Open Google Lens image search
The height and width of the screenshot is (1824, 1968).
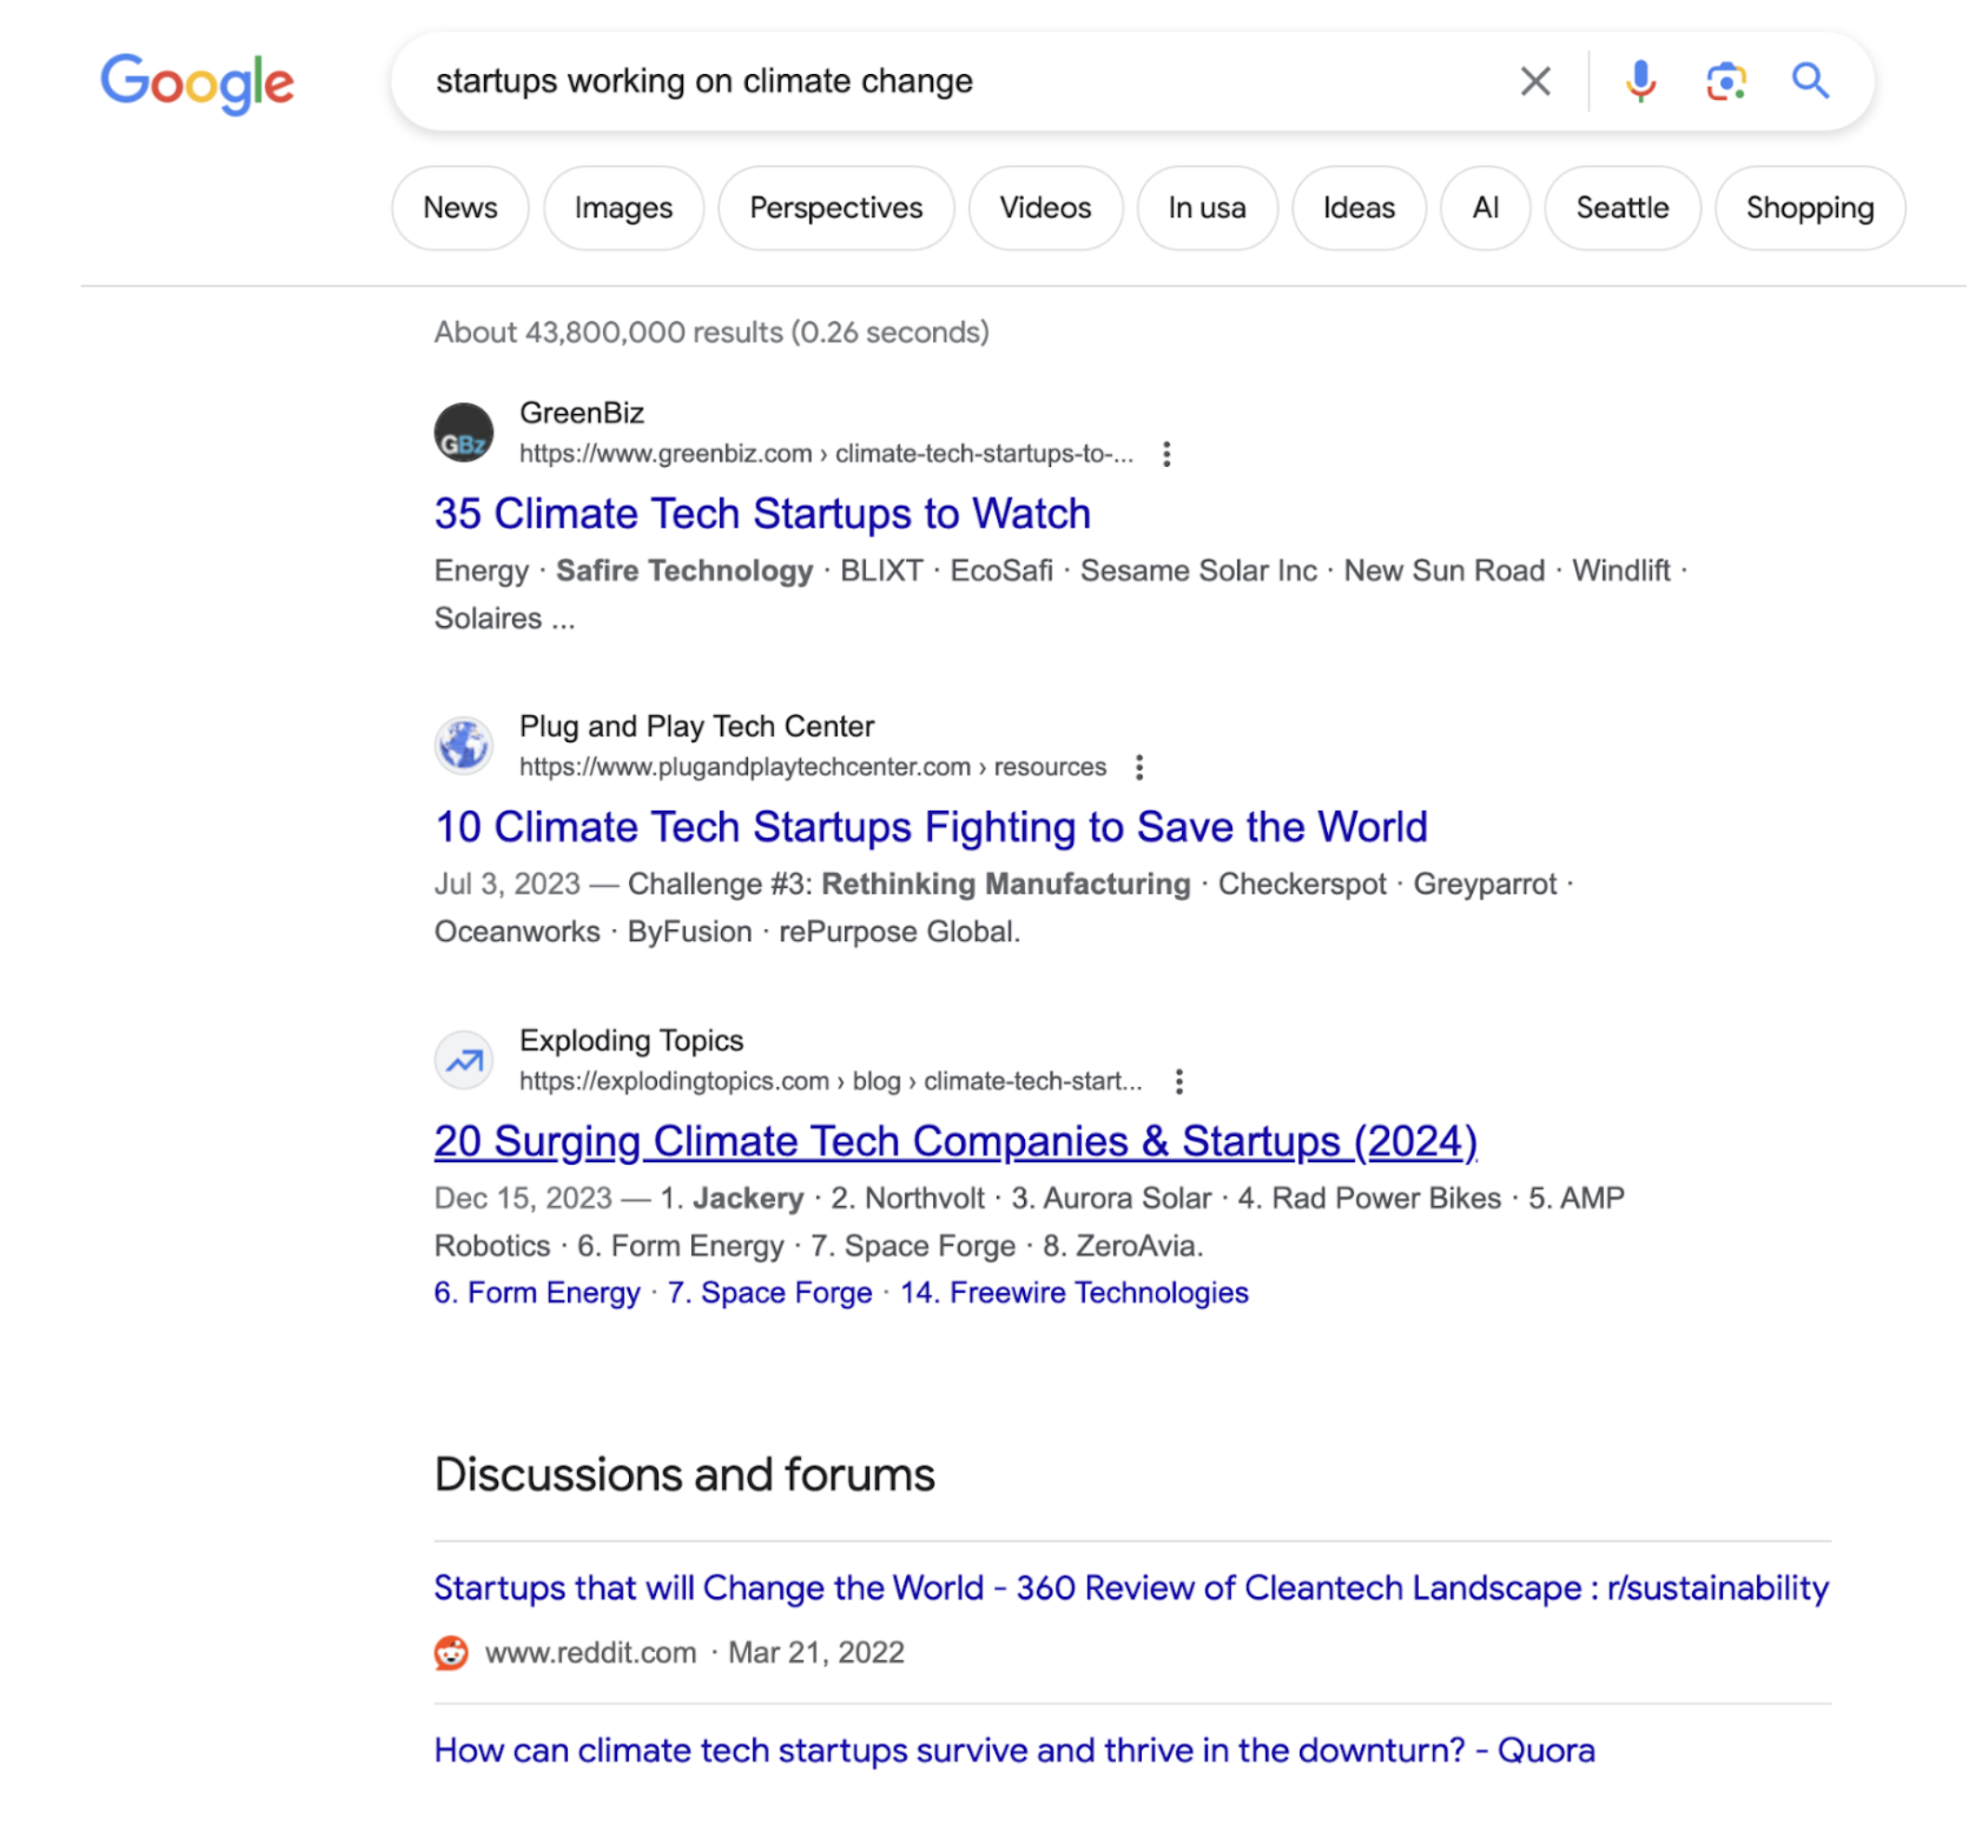(1725, 81)
